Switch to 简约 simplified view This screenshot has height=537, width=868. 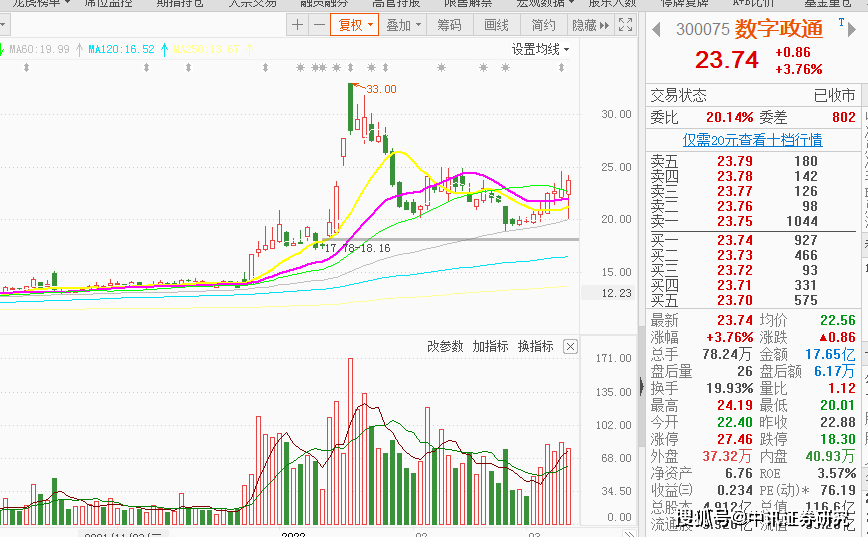(x=543, y=25)
